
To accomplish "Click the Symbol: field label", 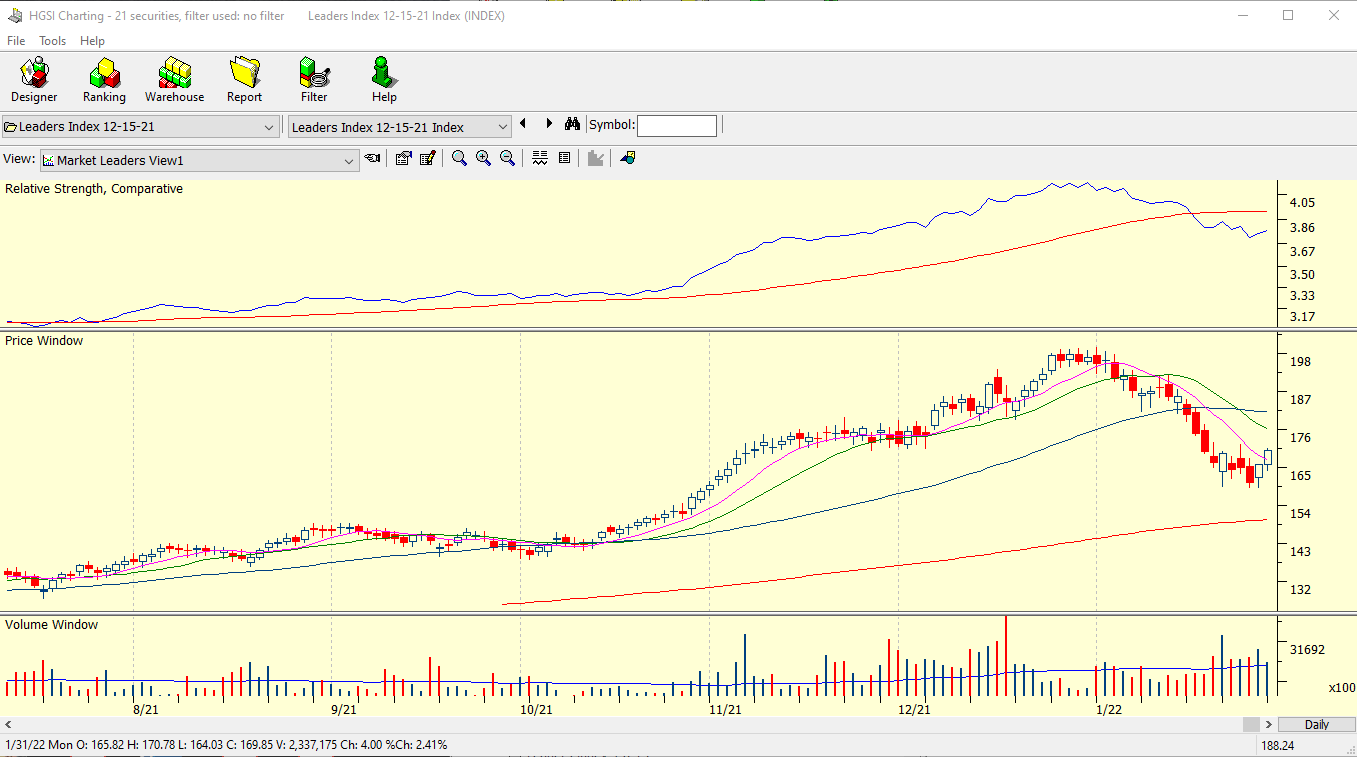I will coord(611,125).
